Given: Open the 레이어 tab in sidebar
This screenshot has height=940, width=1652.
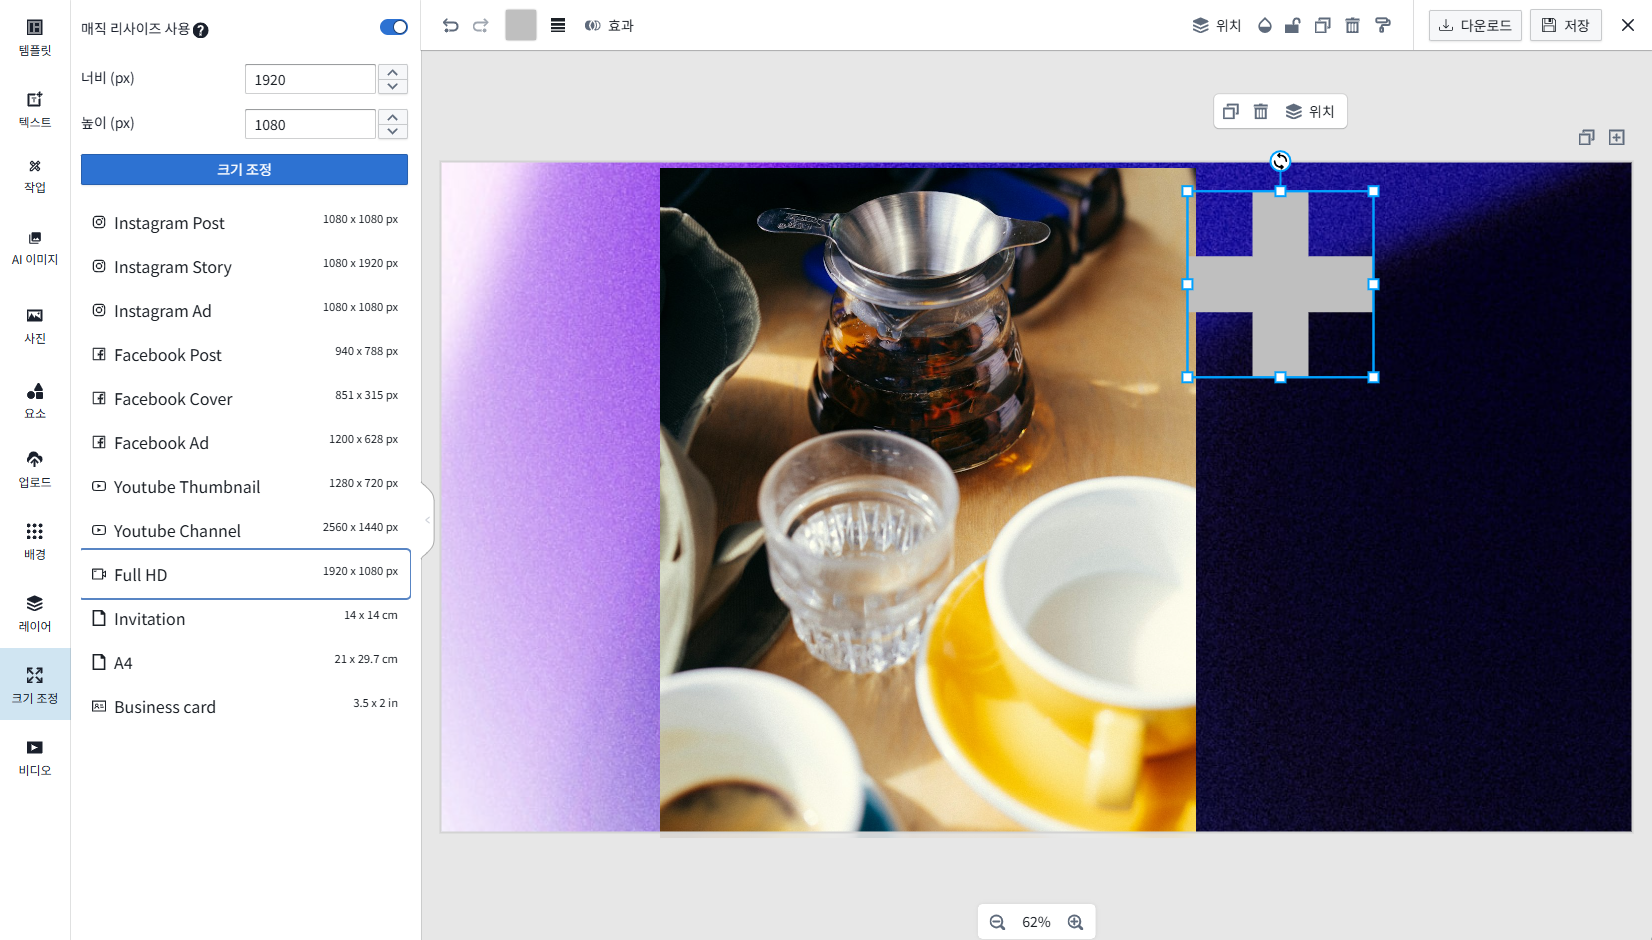Looking at the screenshot, I should point(35,613).
